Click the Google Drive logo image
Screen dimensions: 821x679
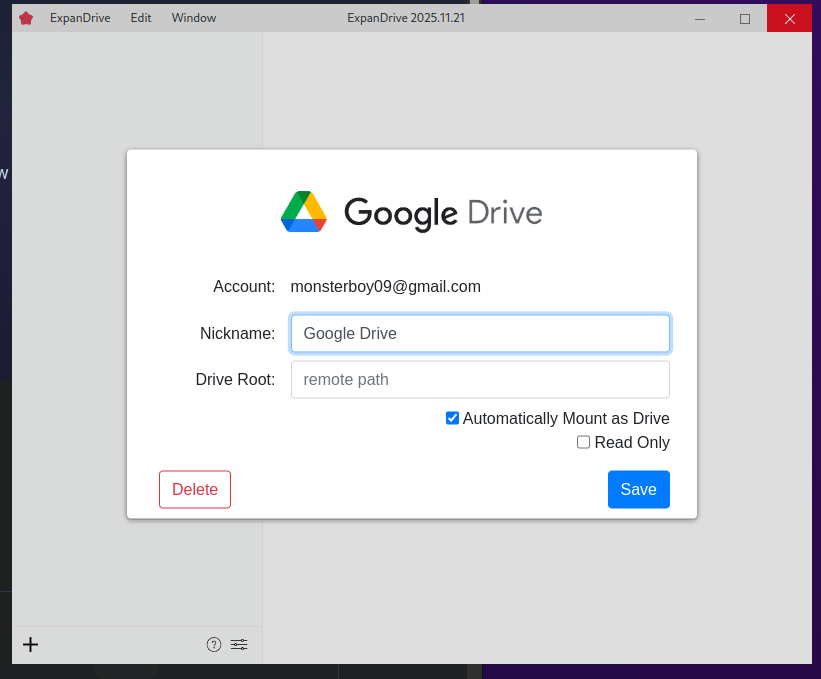(x=412, y=212)
